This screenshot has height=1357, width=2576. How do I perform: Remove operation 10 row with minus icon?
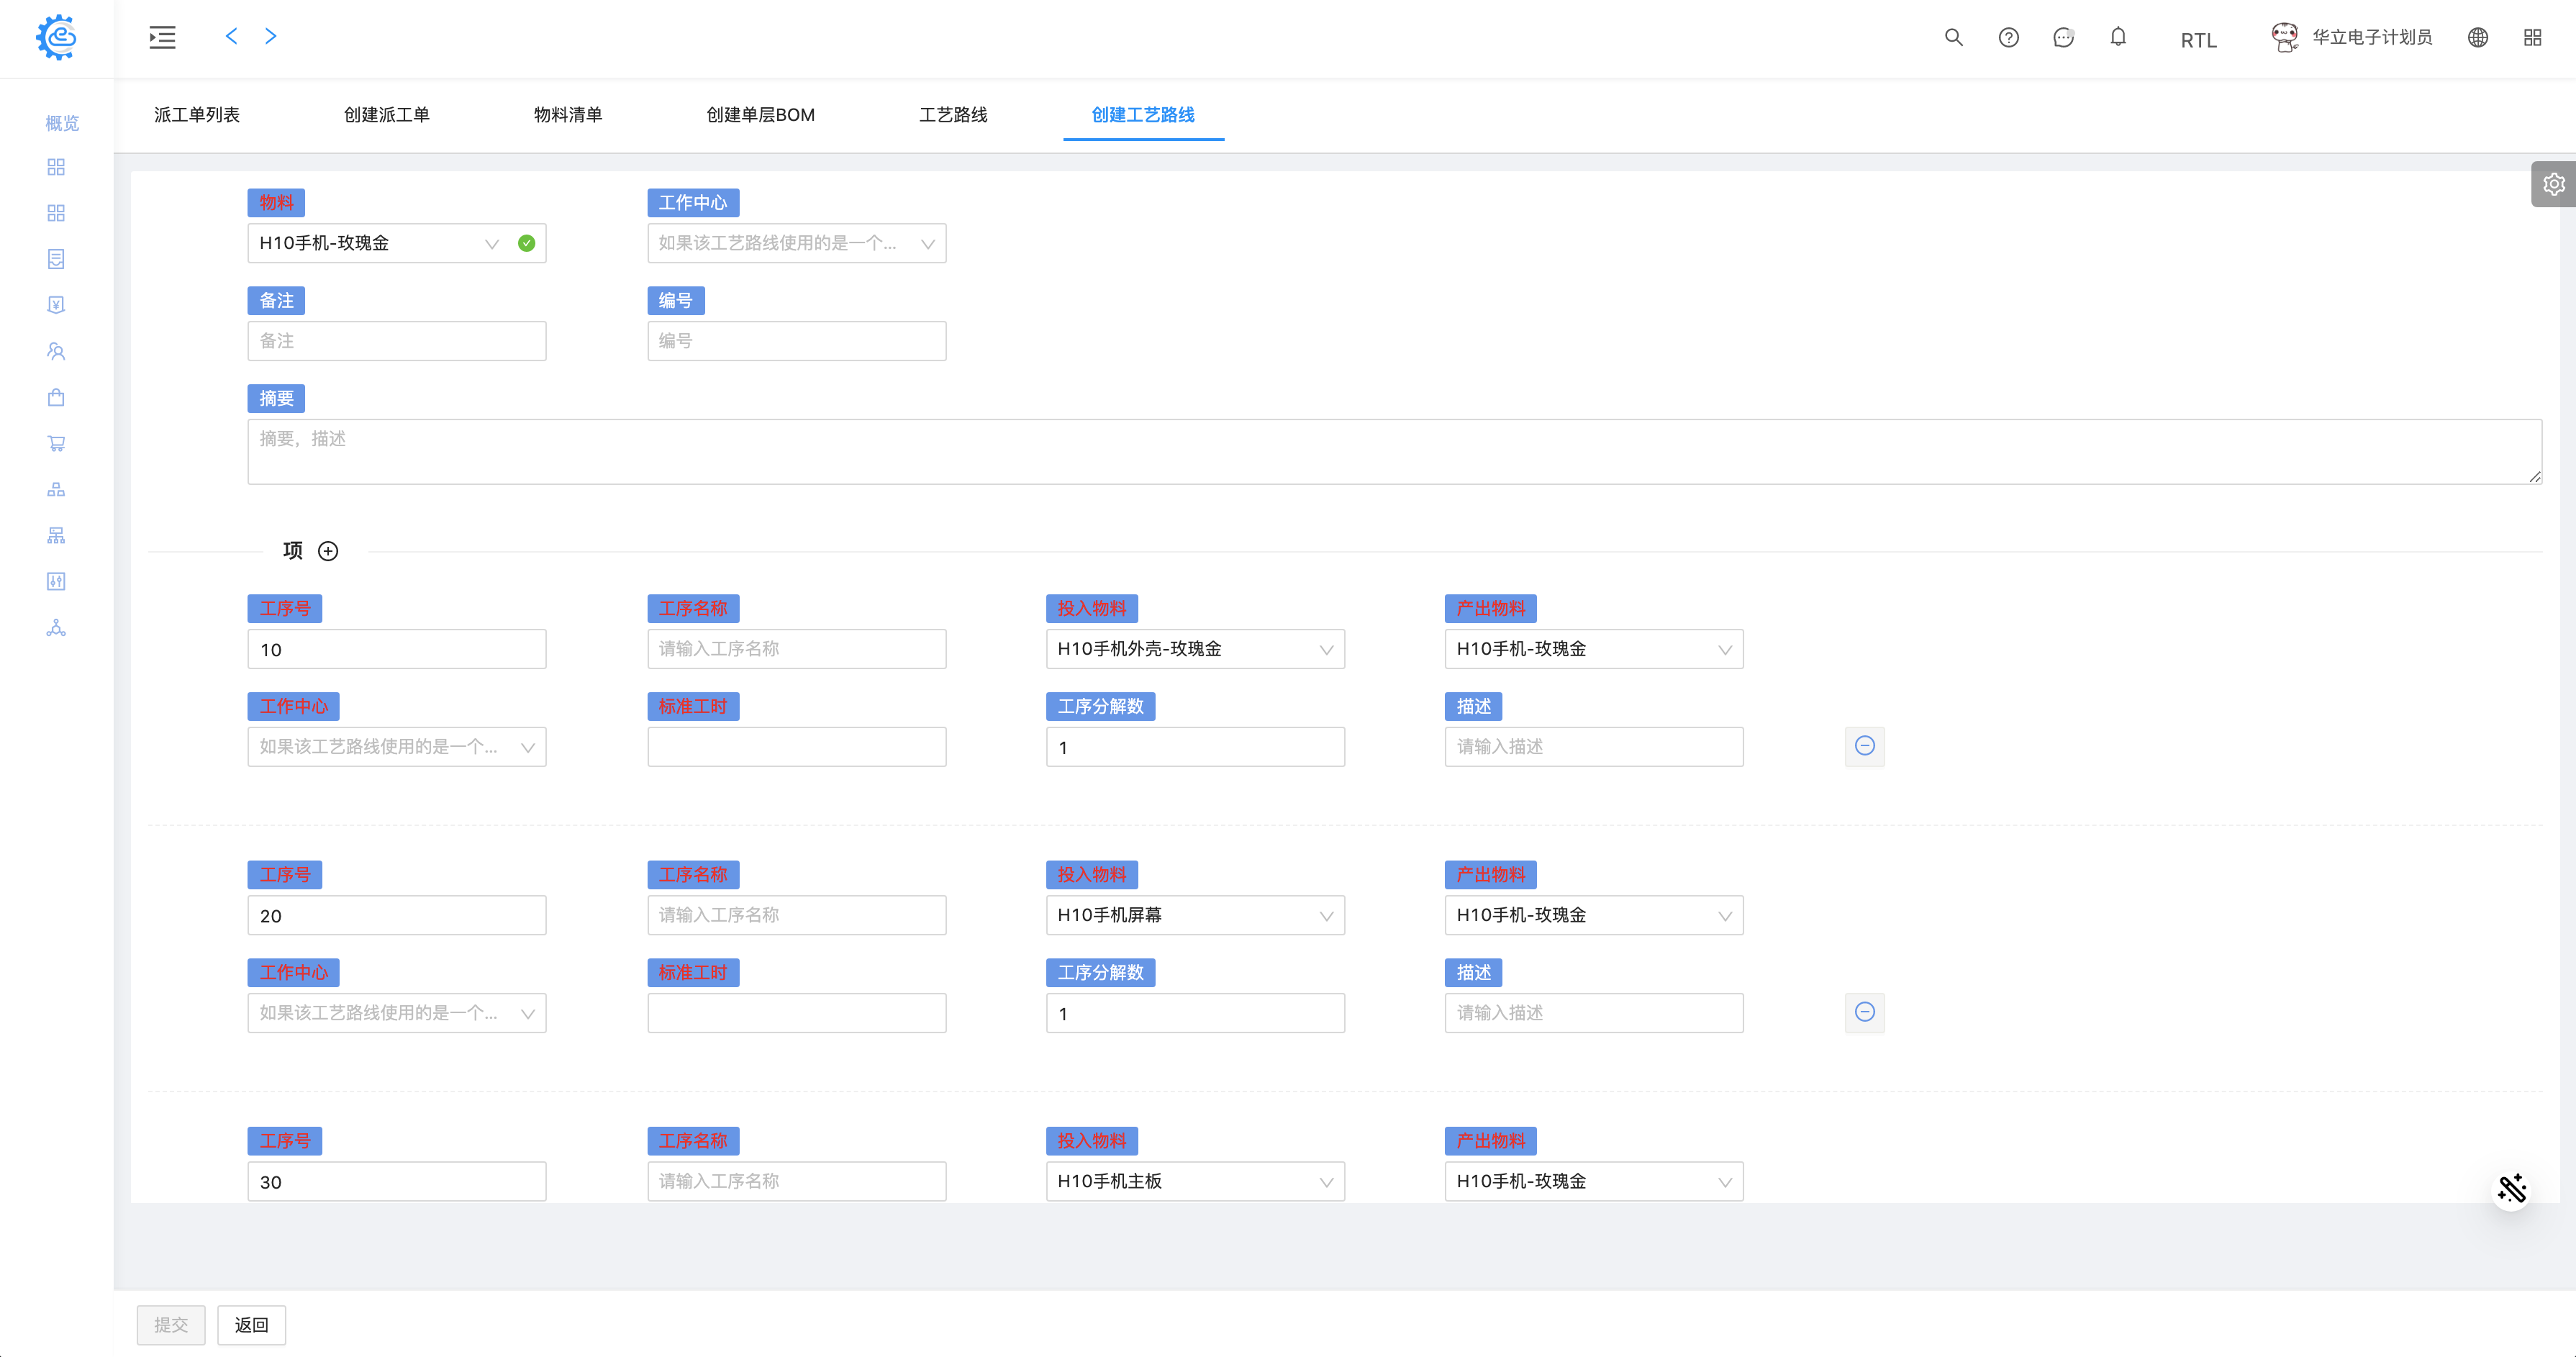1864,746
